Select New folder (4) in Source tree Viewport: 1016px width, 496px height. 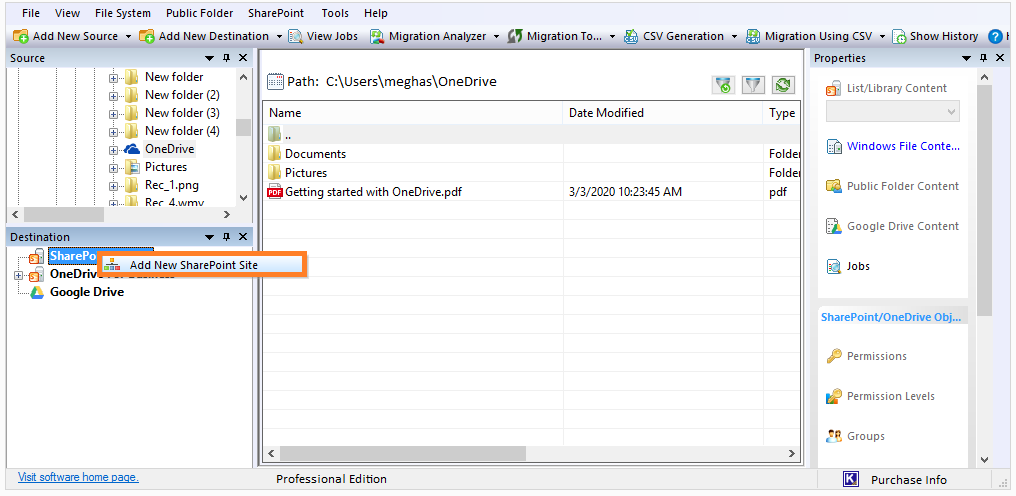coord(182,131)
